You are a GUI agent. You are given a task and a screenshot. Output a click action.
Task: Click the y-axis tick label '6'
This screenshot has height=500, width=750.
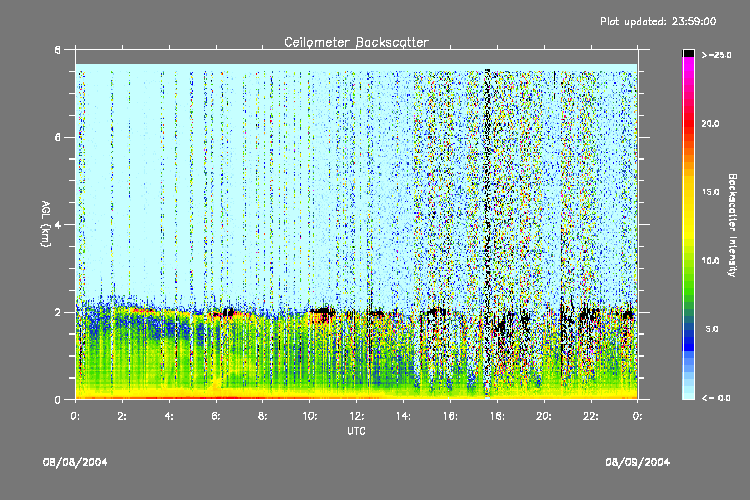[x=58, y=137]
